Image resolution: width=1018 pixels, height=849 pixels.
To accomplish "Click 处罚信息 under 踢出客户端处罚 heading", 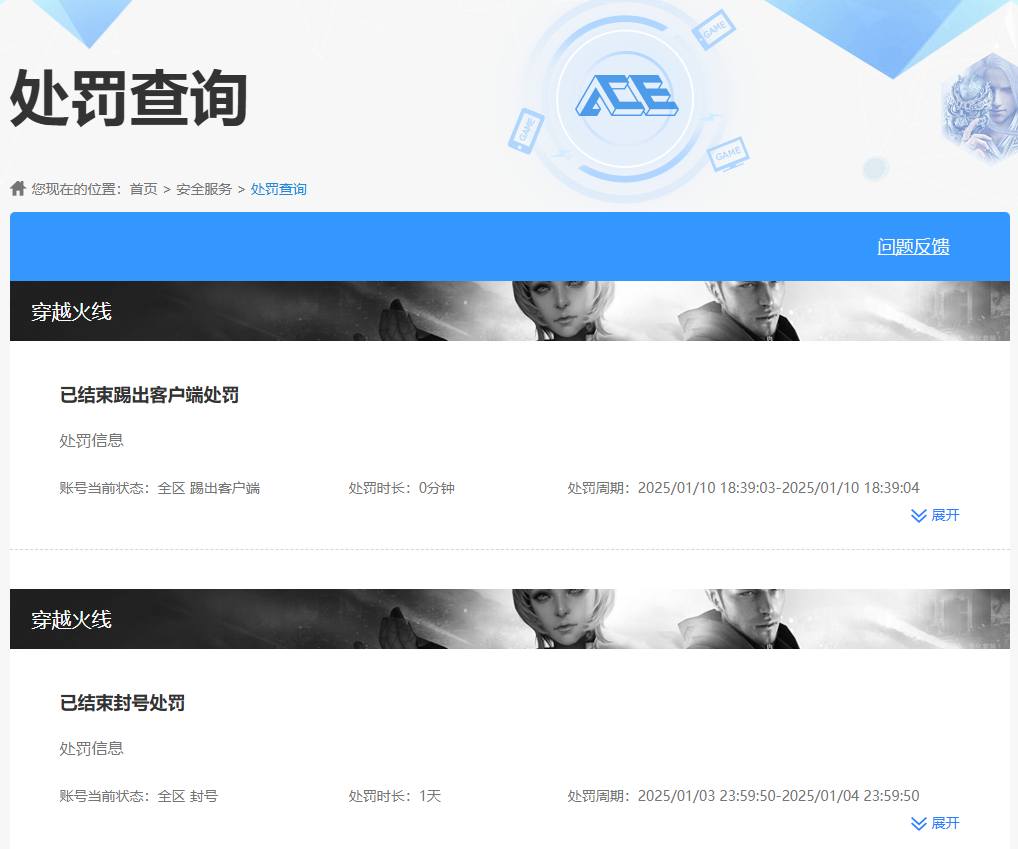I will (x=92, y=441).
